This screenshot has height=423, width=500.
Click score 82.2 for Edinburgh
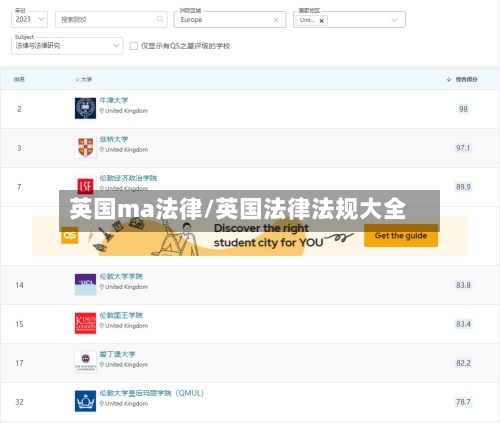[463, 363]
